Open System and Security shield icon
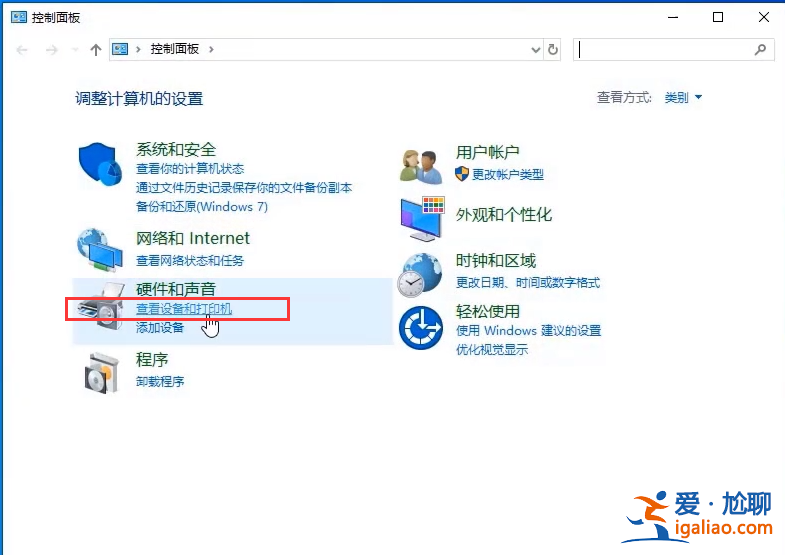785x555 pixels. click(x=100, y=164)
